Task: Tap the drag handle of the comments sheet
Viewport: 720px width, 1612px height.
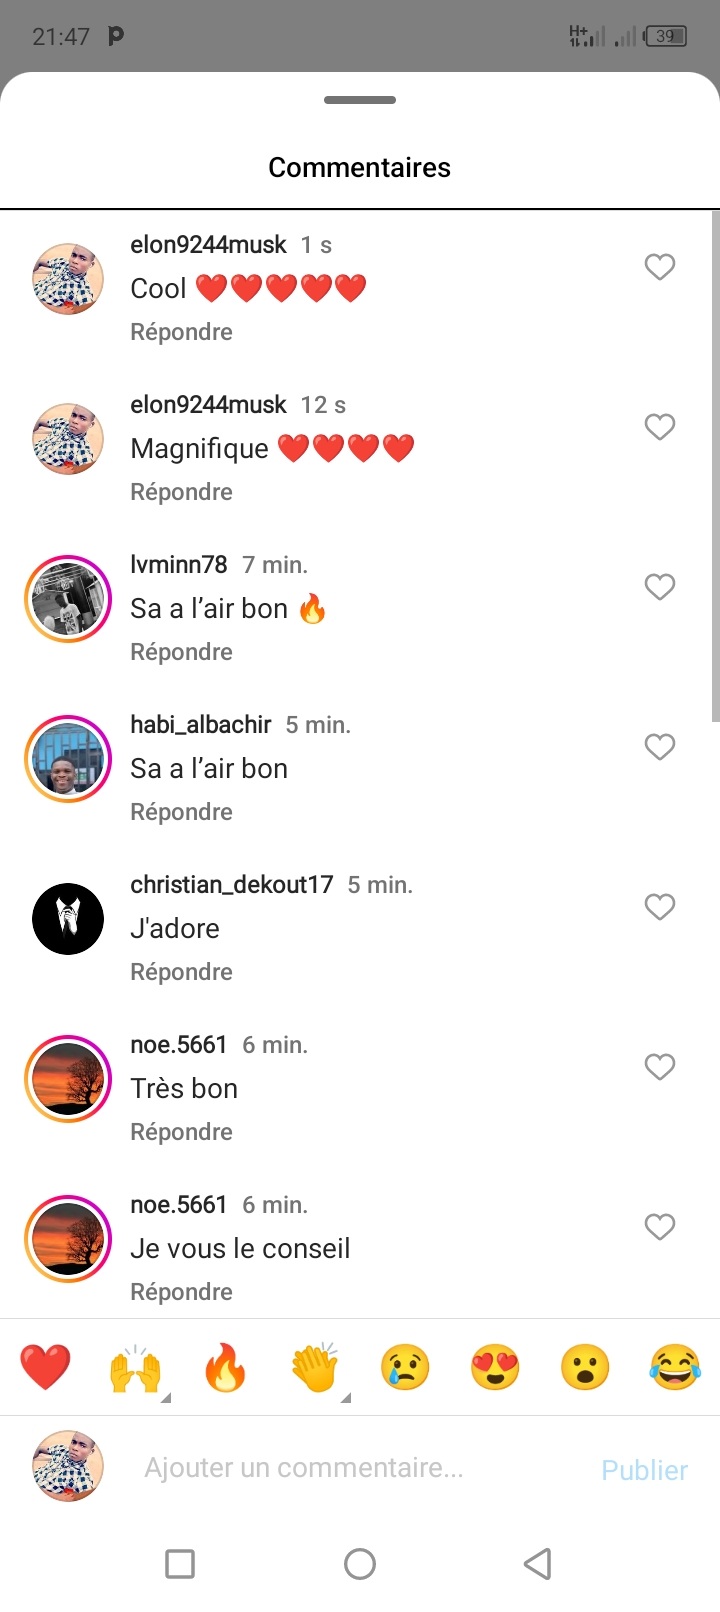Action: point(360,100)
